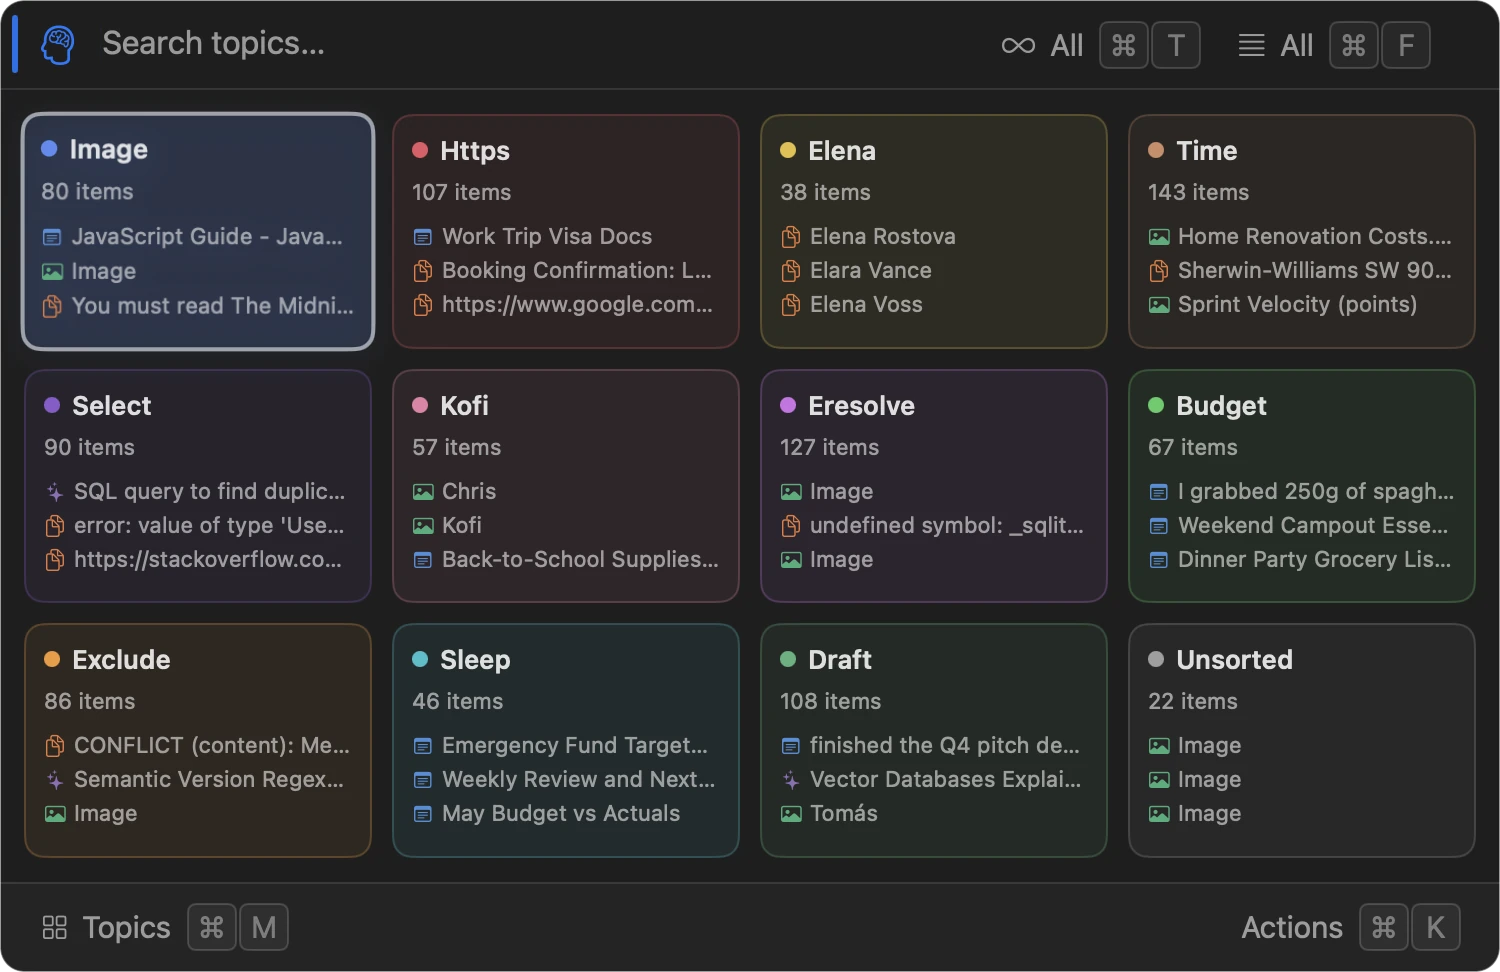Open Dinner Party Grocery Lis... note
Screen dimensions: 1500x972
(x=1314, y=560)
